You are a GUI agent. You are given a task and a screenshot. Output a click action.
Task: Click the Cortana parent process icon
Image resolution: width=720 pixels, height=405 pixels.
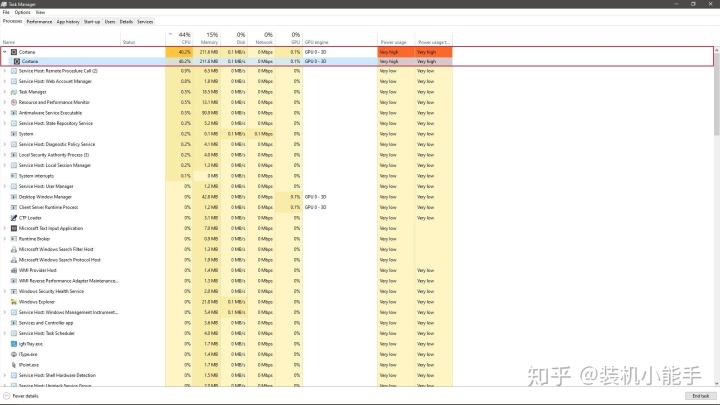[14, 52]
